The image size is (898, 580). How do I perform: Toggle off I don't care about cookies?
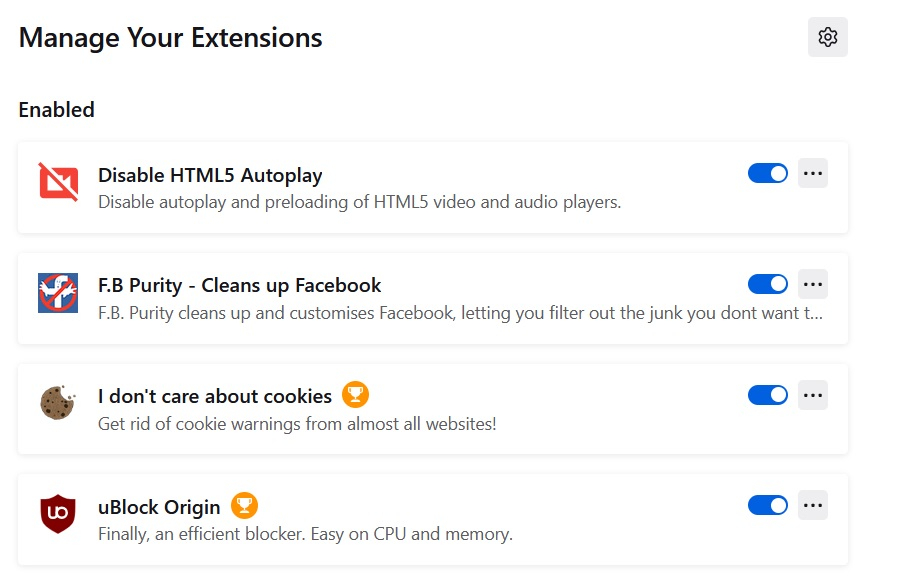coord(767,395)
